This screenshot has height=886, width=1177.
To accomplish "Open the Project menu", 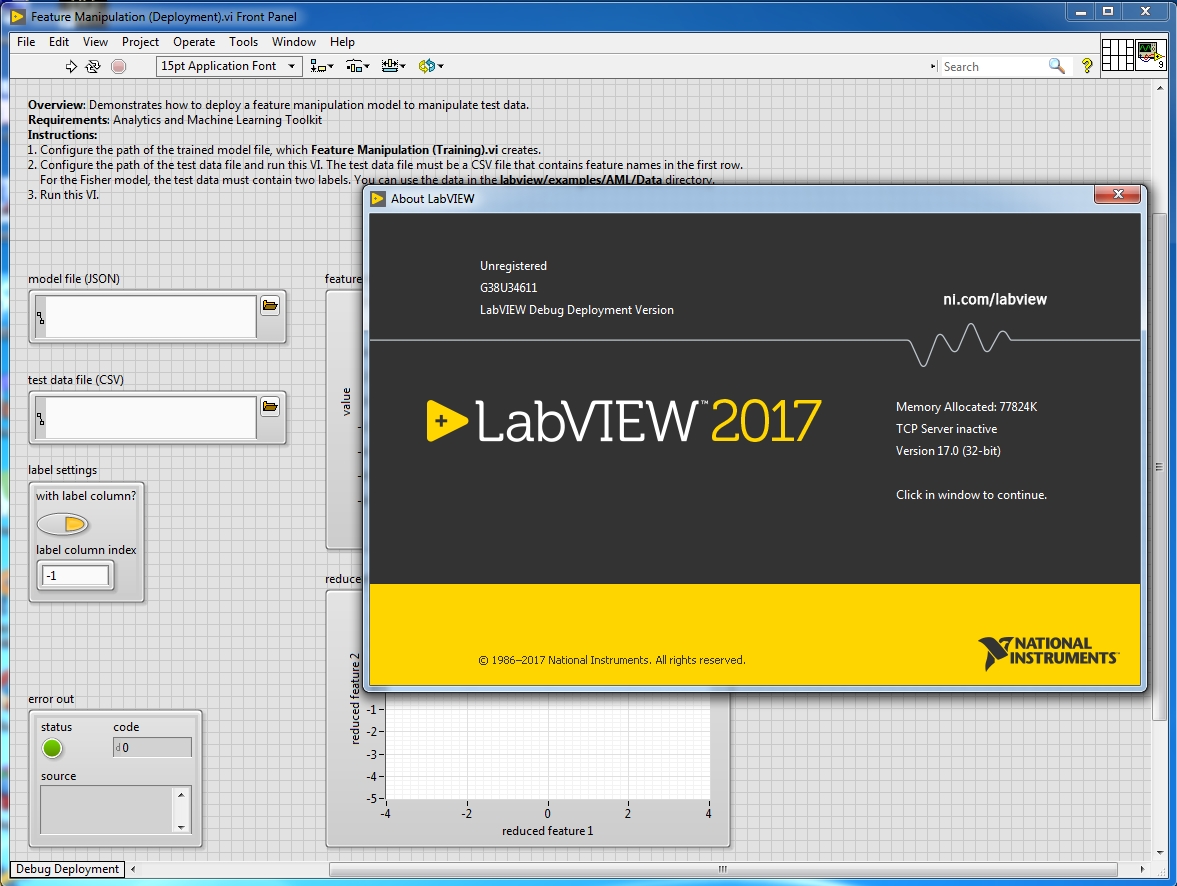I will coord(140,42).
